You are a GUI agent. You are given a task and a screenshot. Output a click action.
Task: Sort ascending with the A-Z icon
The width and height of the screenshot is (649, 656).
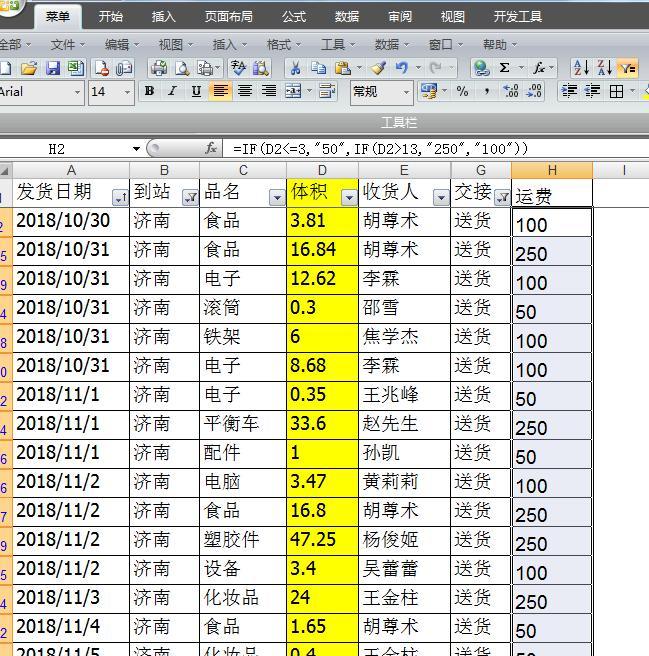[x=581, y=68]
